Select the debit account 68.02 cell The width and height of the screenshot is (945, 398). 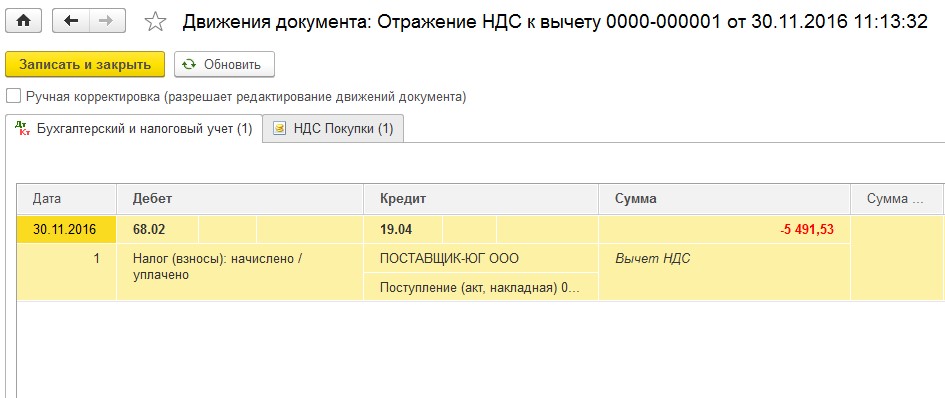click(157, 230)
